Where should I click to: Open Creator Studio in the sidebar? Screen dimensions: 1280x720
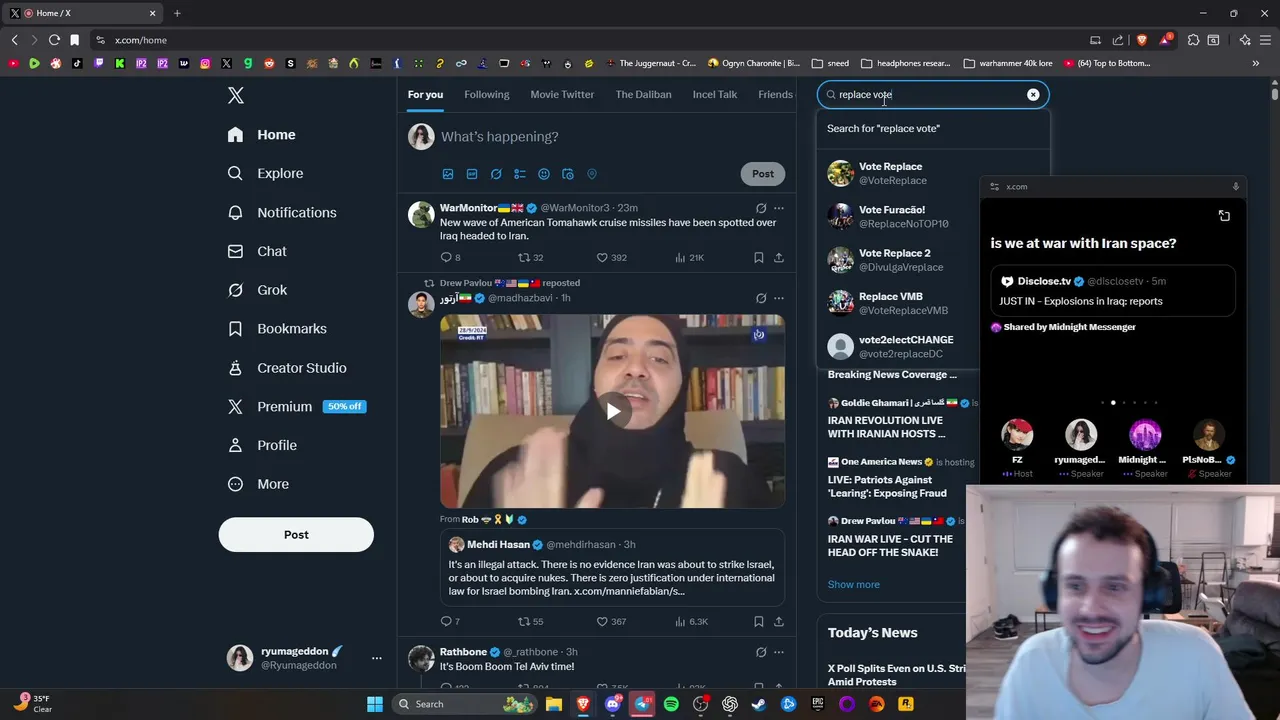(x=287, y=368)
